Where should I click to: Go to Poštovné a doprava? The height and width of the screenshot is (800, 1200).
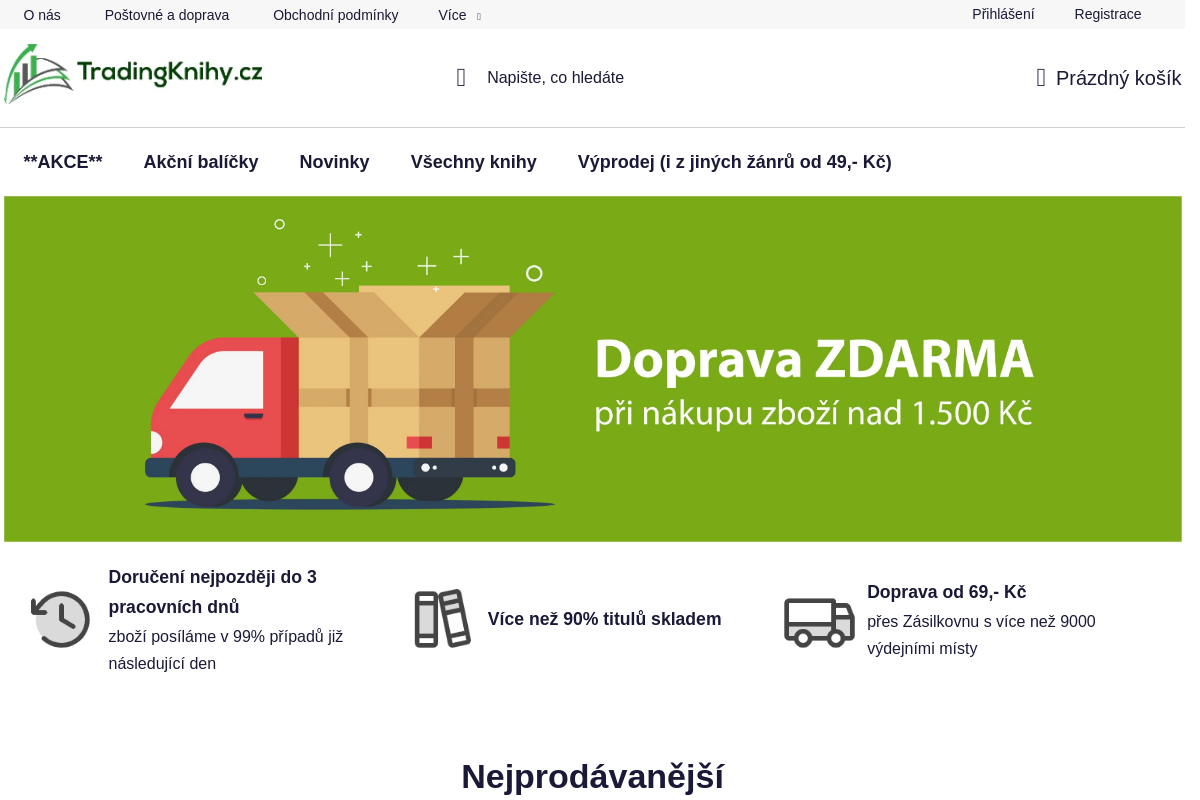click(x=167, y=15)
